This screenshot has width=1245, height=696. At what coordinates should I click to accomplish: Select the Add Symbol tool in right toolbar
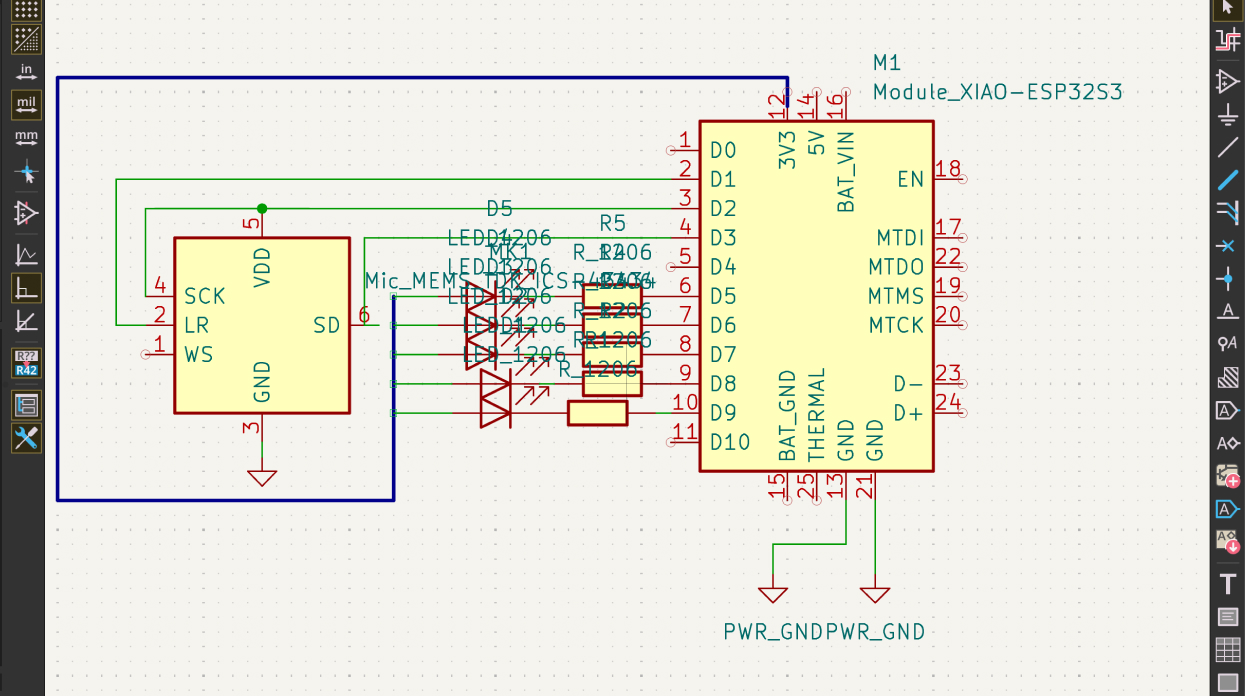coord(1228,81)
